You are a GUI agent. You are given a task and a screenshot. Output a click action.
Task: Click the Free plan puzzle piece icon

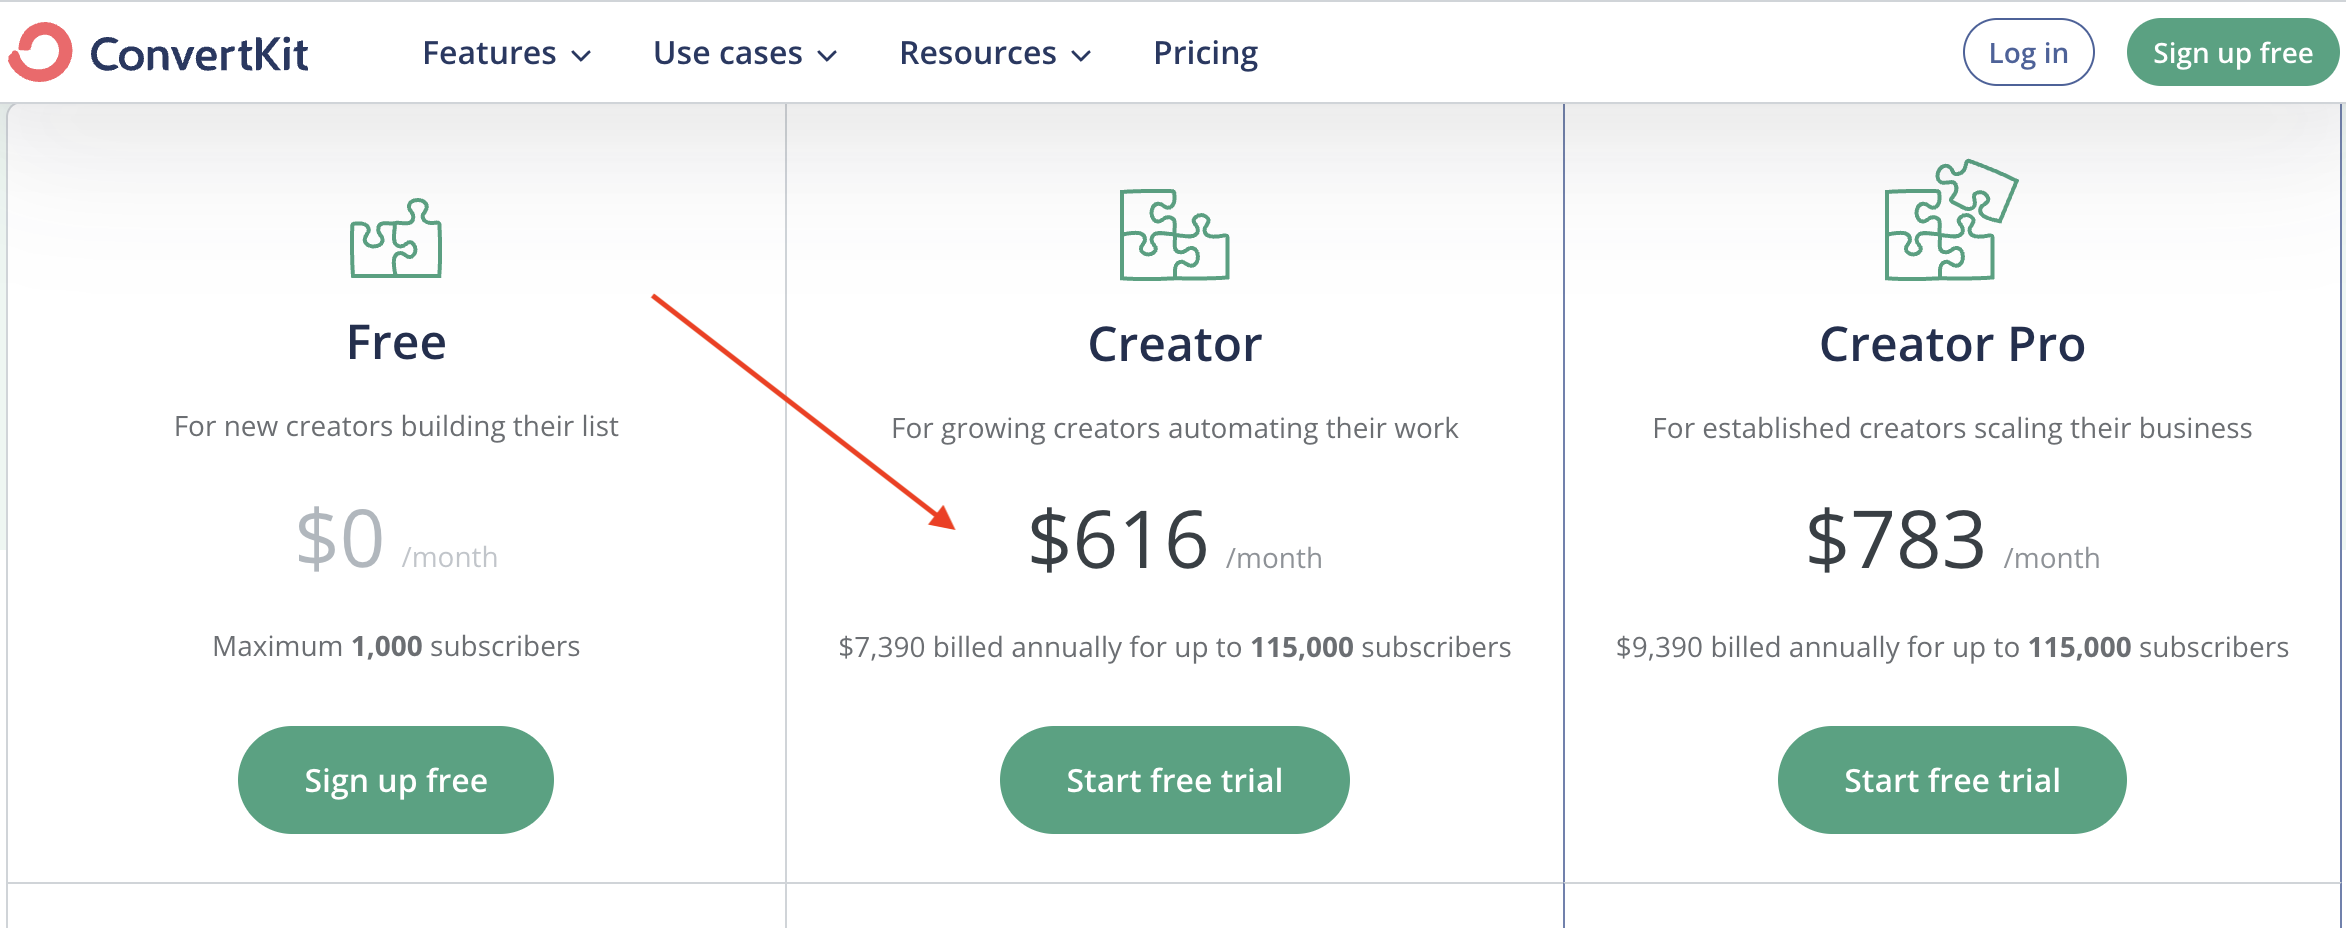(x=396, y=238)
